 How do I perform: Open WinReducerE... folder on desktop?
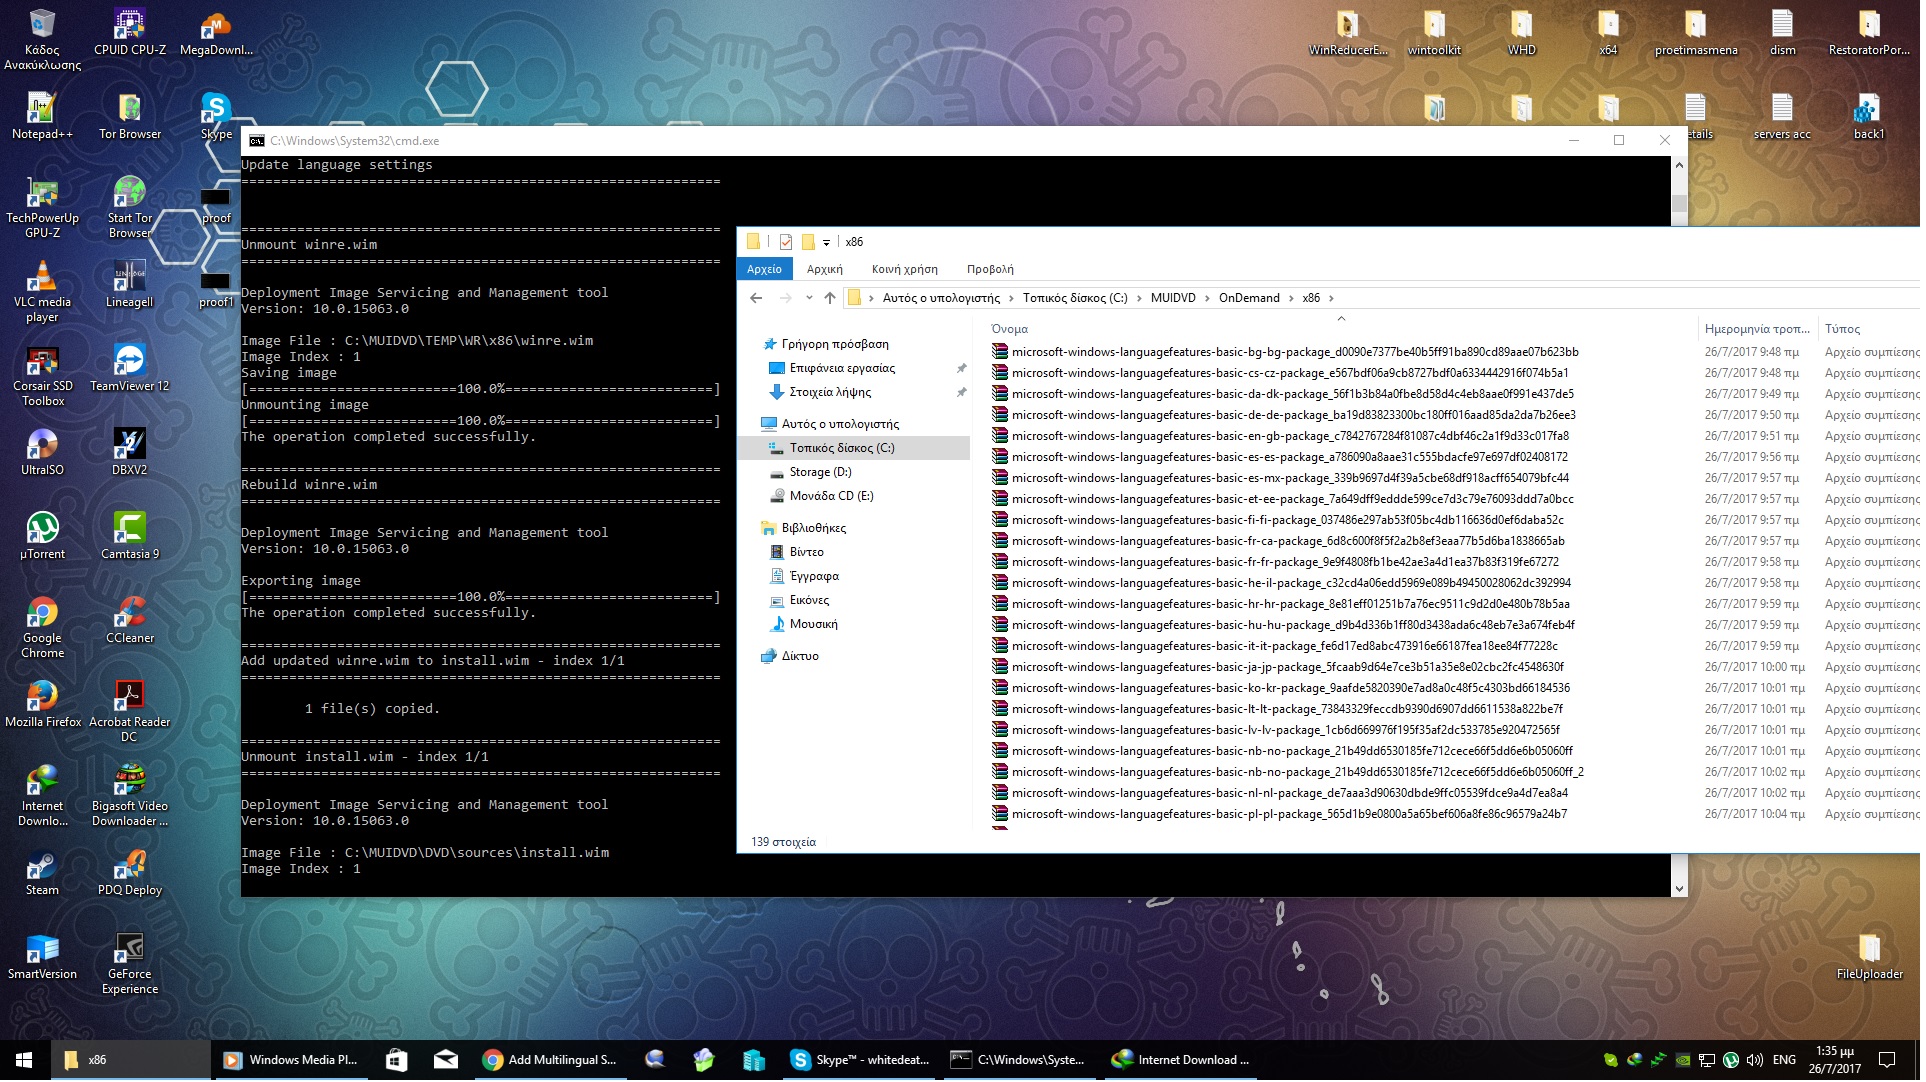coord(1352,32)
